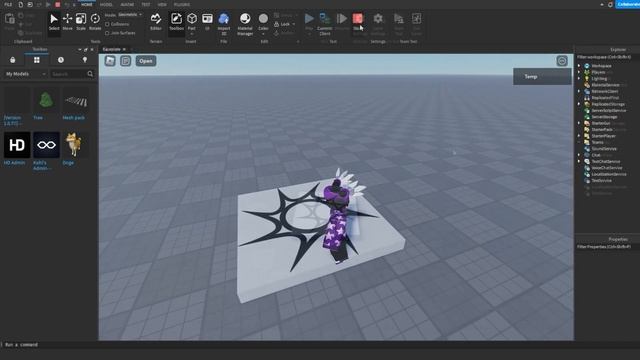Expand the ReplicatedStorage tree node
Screen dimensions: 640x360
(579, 104)
